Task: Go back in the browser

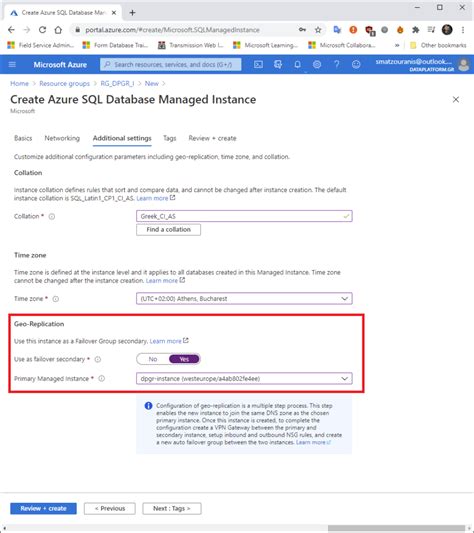Action: 11,30
